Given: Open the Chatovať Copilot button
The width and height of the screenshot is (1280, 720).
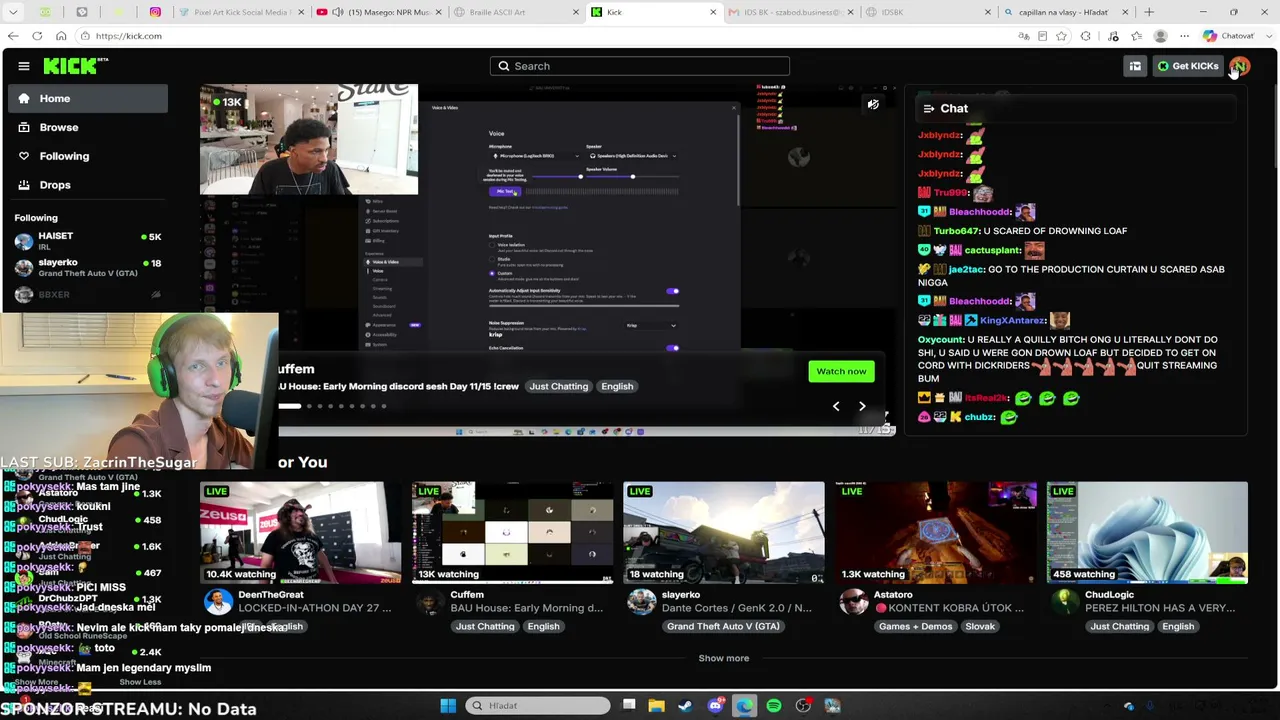Looking at the screenshot, I should tap(1229, 36).
